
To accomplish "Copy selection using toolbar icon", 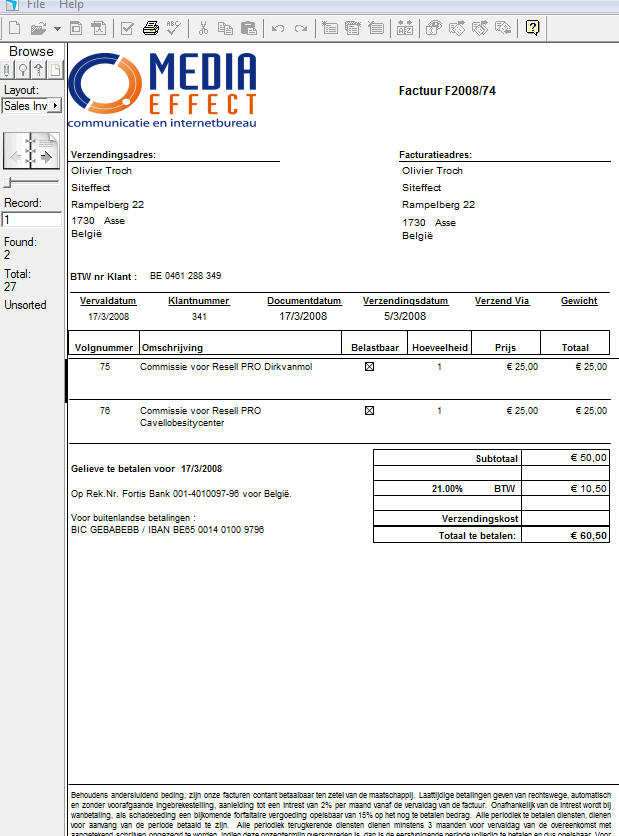I will [x=226, y=28].
